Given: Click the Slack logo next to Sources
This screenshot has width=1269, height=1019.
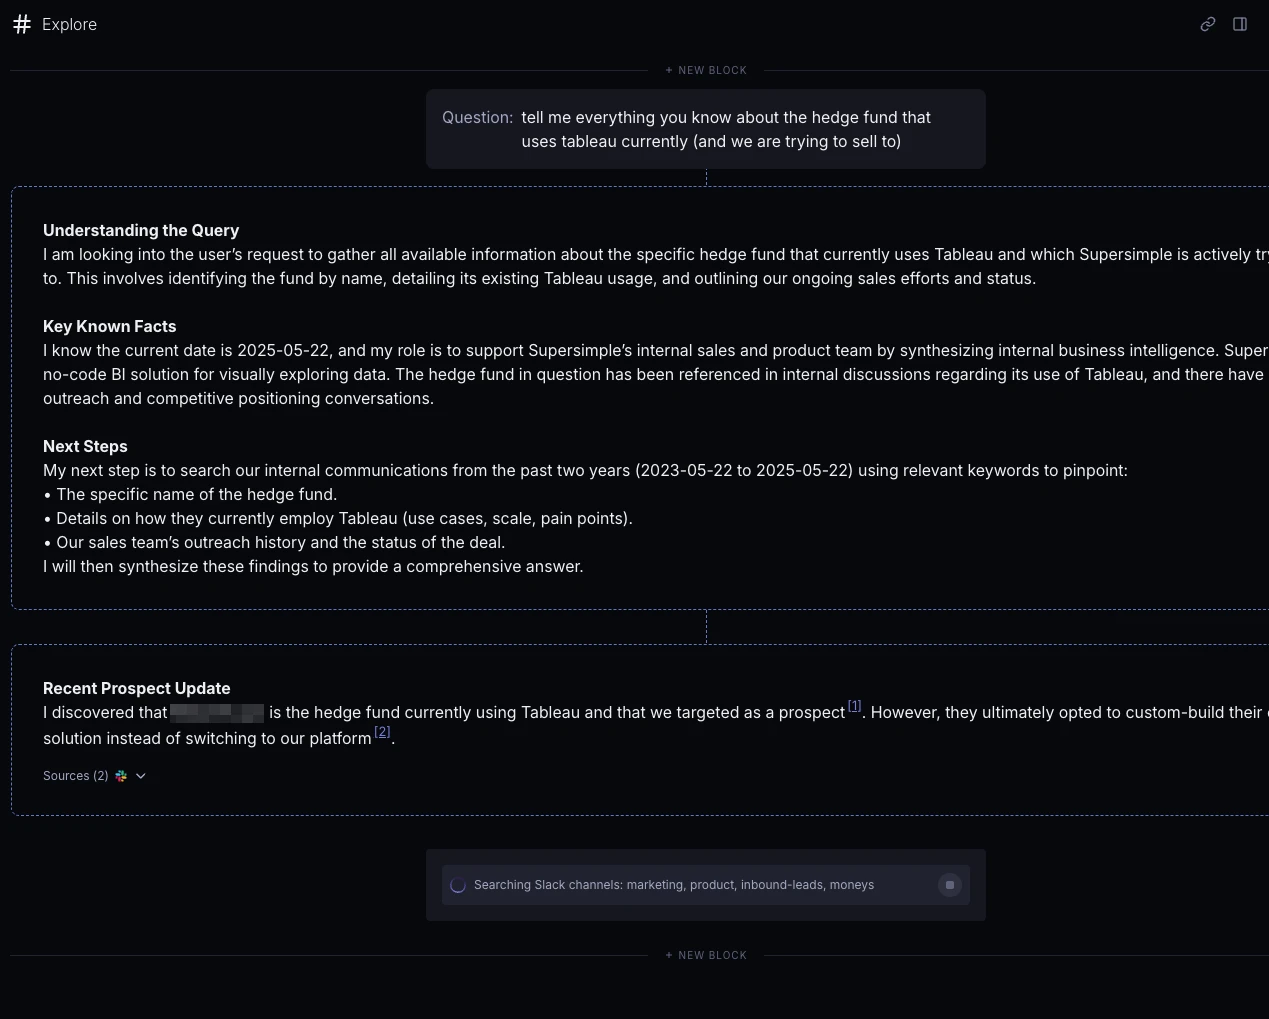Looking at the screenshot, I should click(x=121, y=776).
